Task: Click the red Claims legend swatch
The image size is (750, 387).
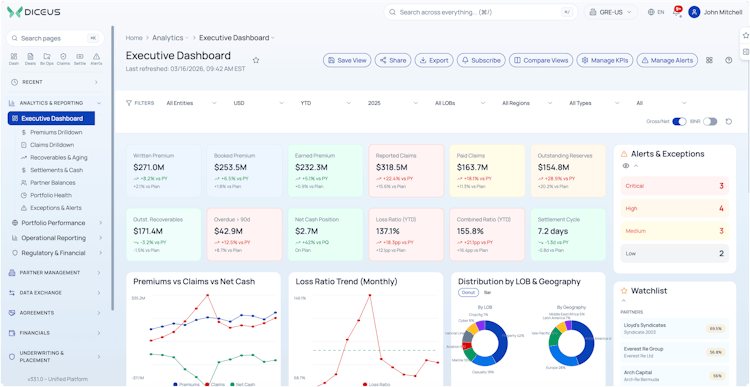Action: pyautogui.click(x=207, y=384)
